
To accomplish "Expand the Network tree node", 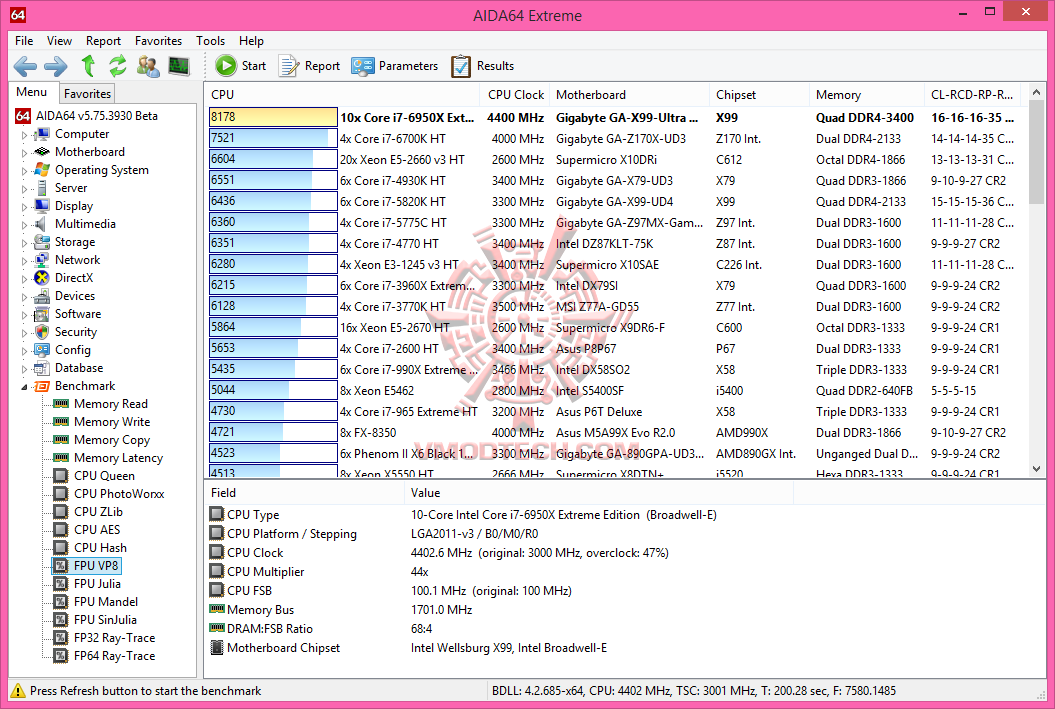I will tap(24, 260).
